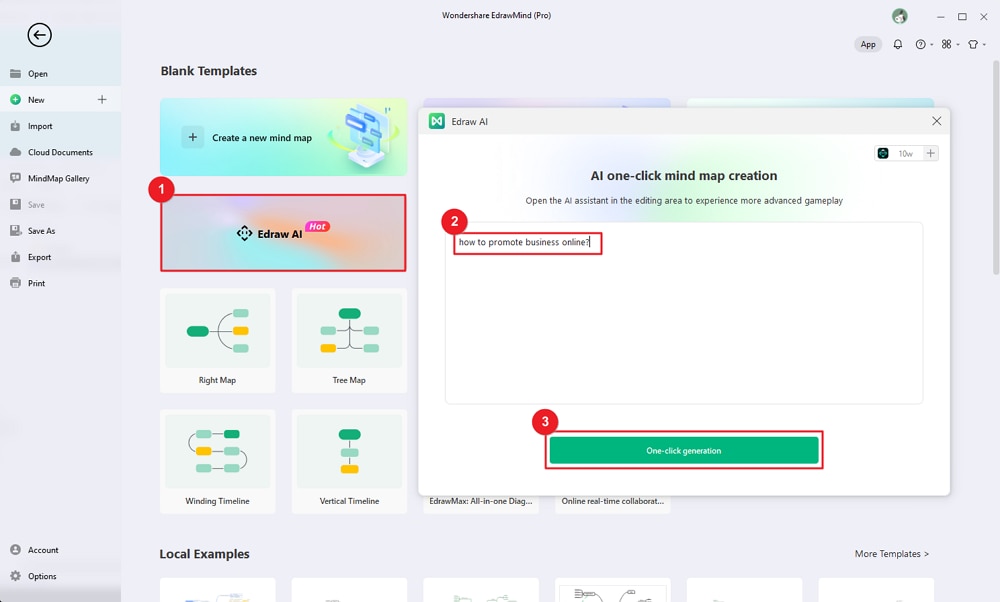Click the App button in top bar

pyautogui.click(x=868, y=45)
